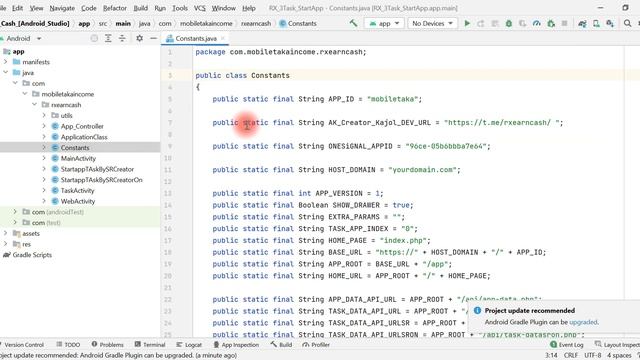The width and height of the screenshot is (640, 360).
Task: Close the Constants.java editor tab
Action: 223,38
